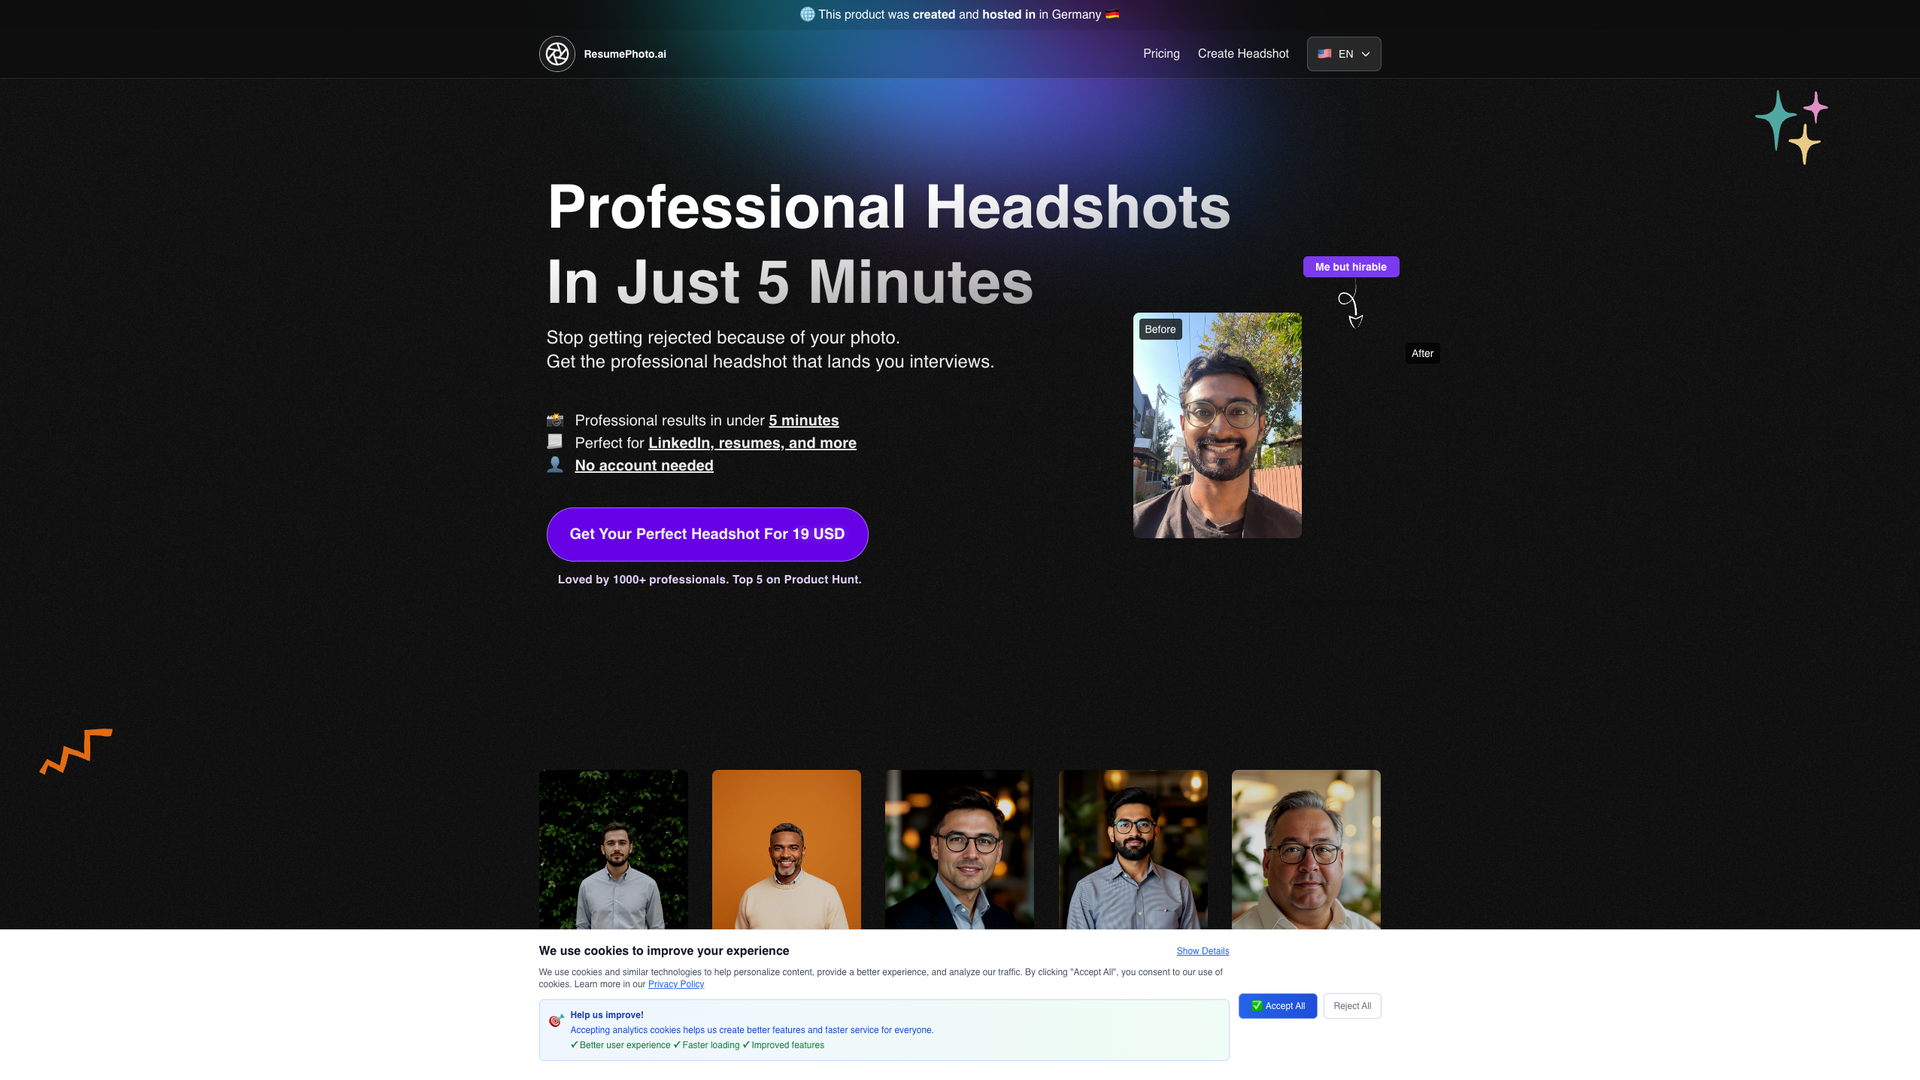Click the ResumePhoto.ai aperture logo
This screenshot has width=1920, height=1080.
point(557,54)
